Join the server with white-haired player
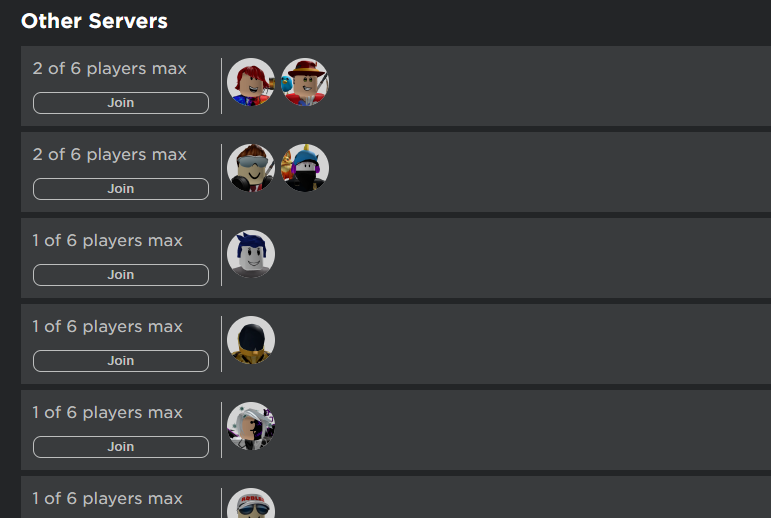The height and width of the screenshot is (518, 771). (121, 447)
